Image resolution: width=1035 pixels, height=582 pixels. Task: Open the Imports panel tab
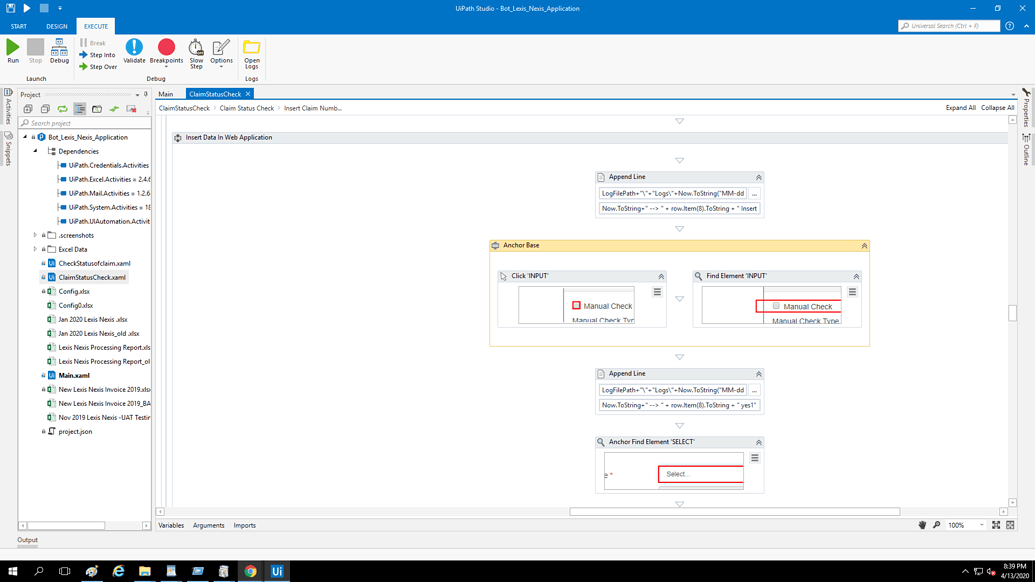pyautogui.click(x=244, y=525)
